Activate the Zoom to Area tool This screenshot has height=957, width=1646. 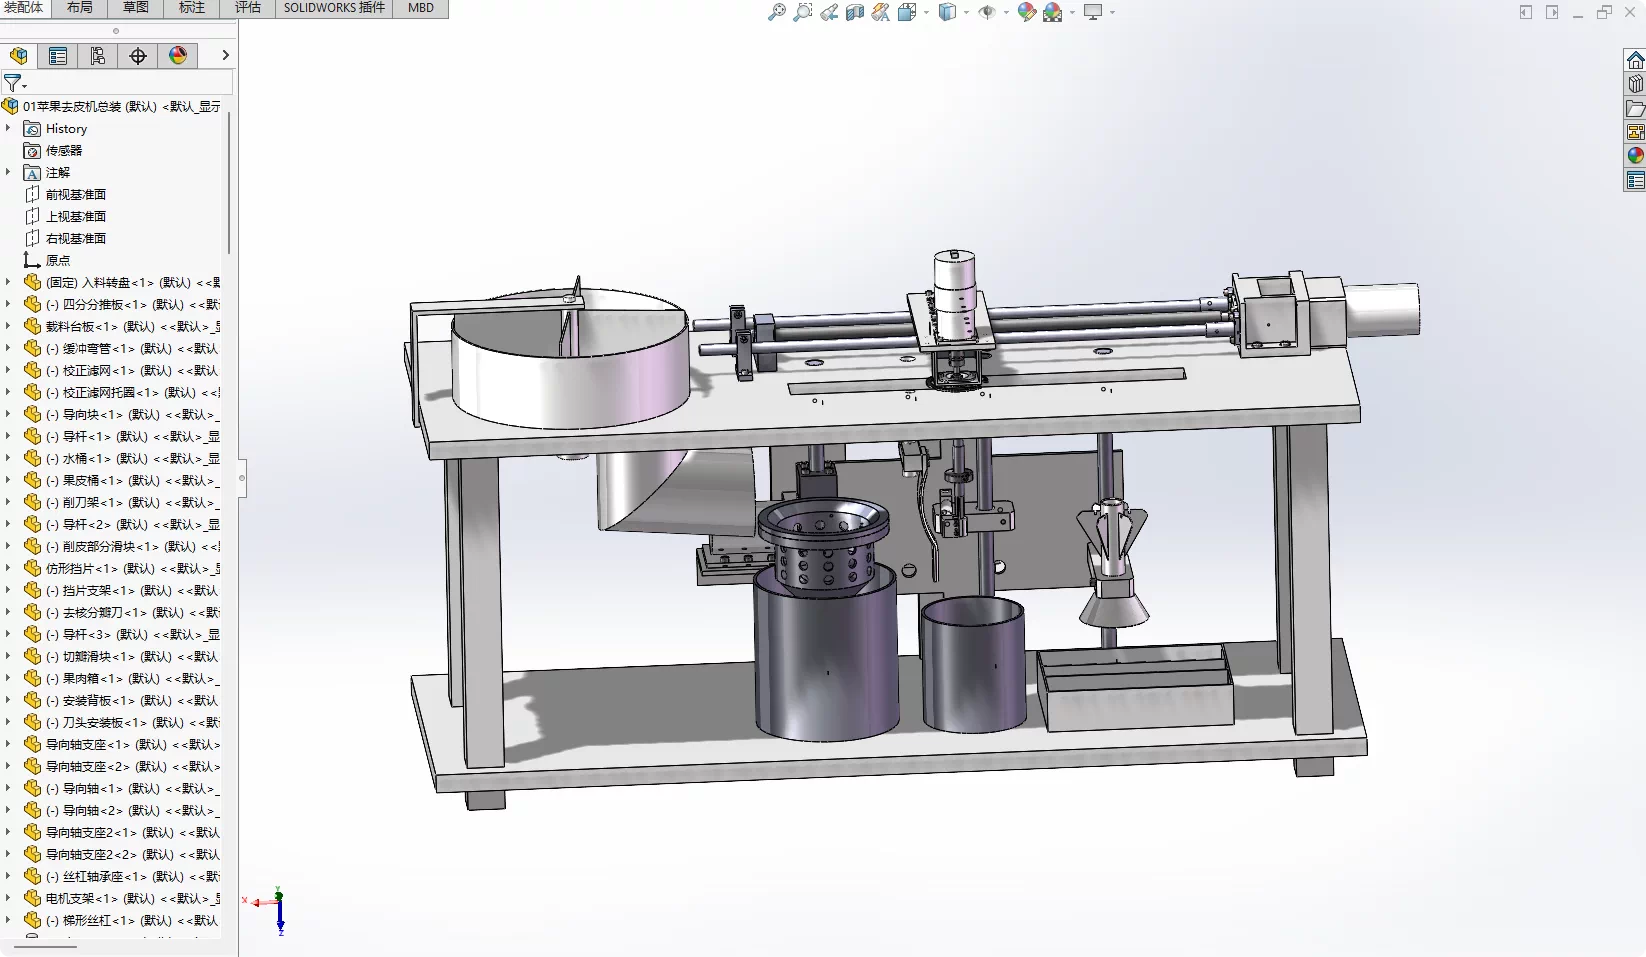click(x=802, y=12)
